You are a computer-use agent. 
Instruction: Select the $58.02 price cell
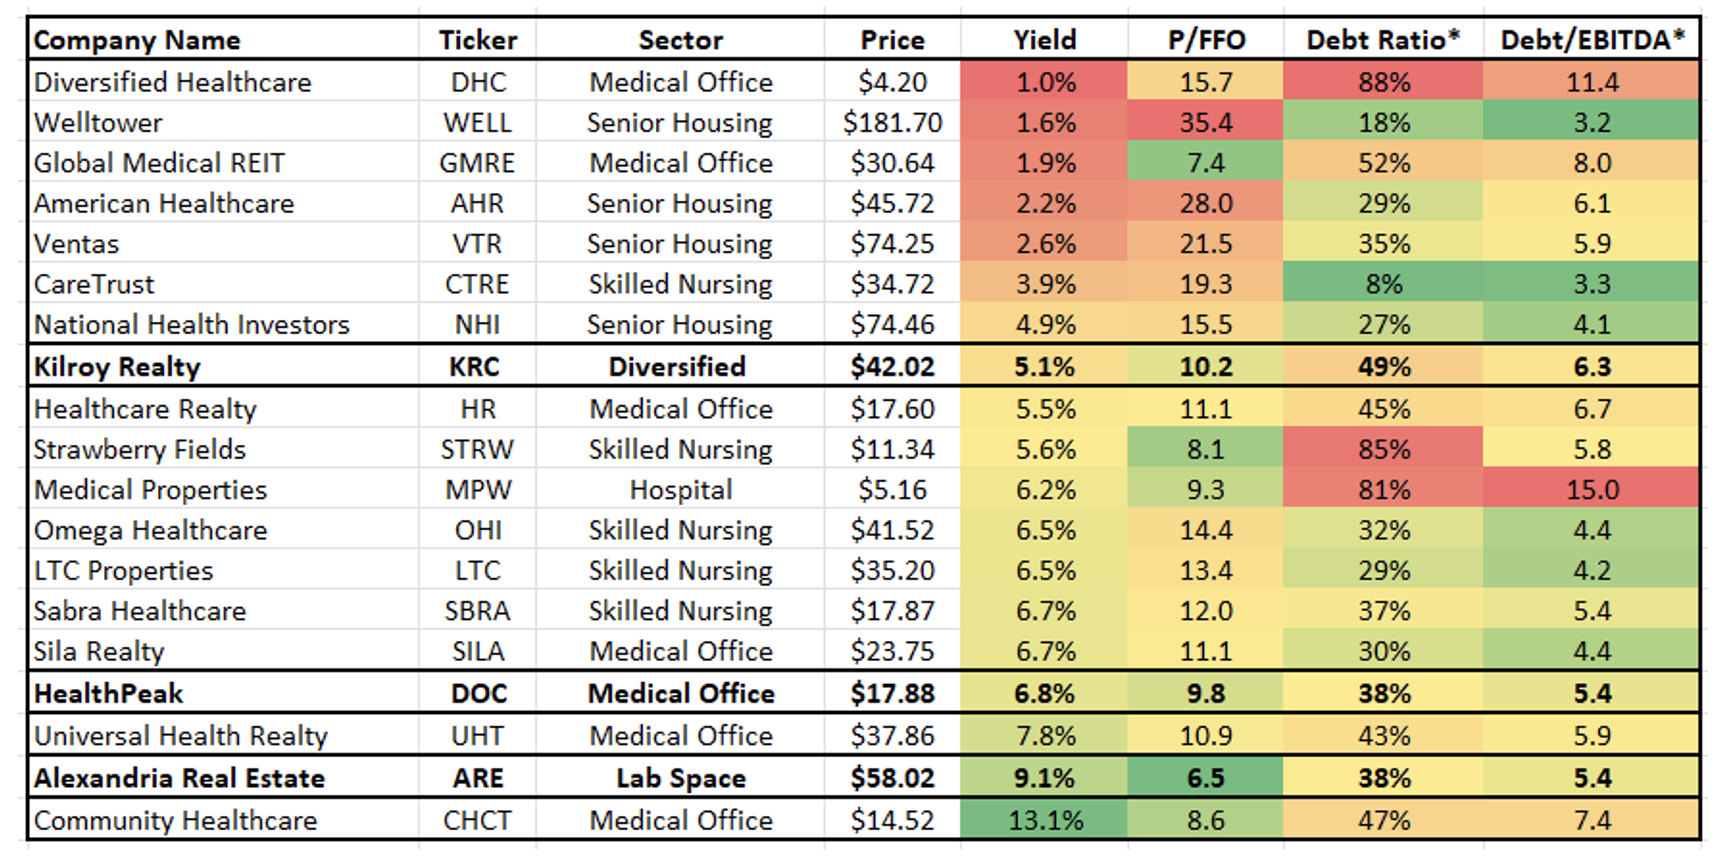[x=892, y=778]
